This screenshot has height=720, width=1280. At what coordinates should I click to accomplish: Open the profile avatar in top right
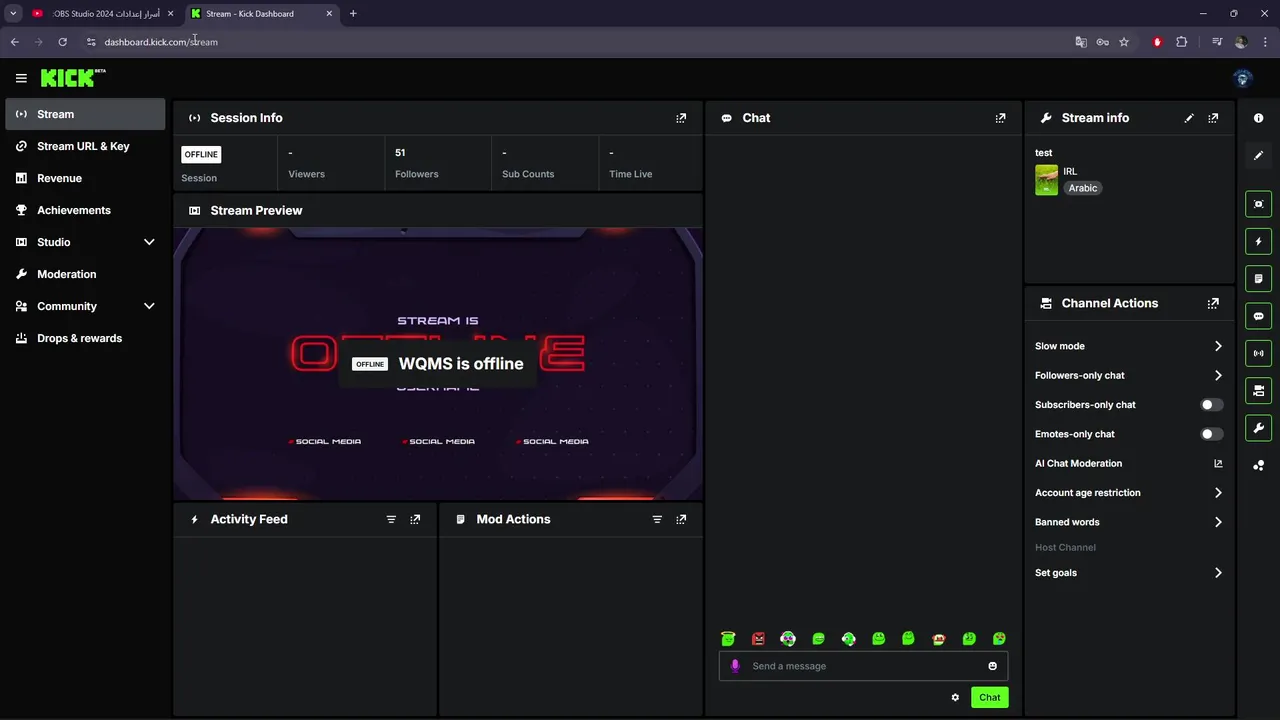click(1243, 78)
